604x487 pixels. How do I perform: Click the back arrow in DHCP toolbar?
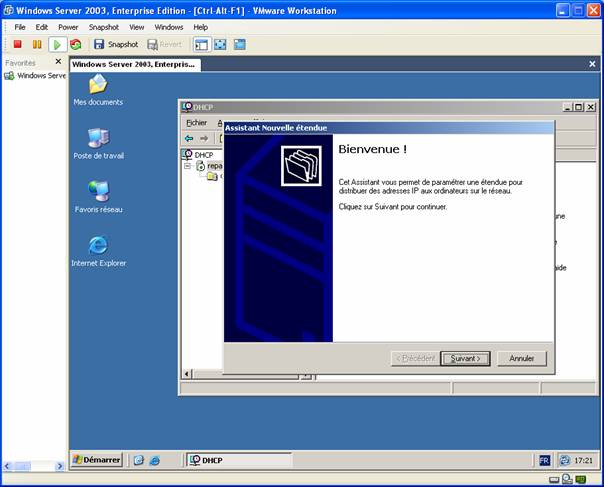[189, 138]
